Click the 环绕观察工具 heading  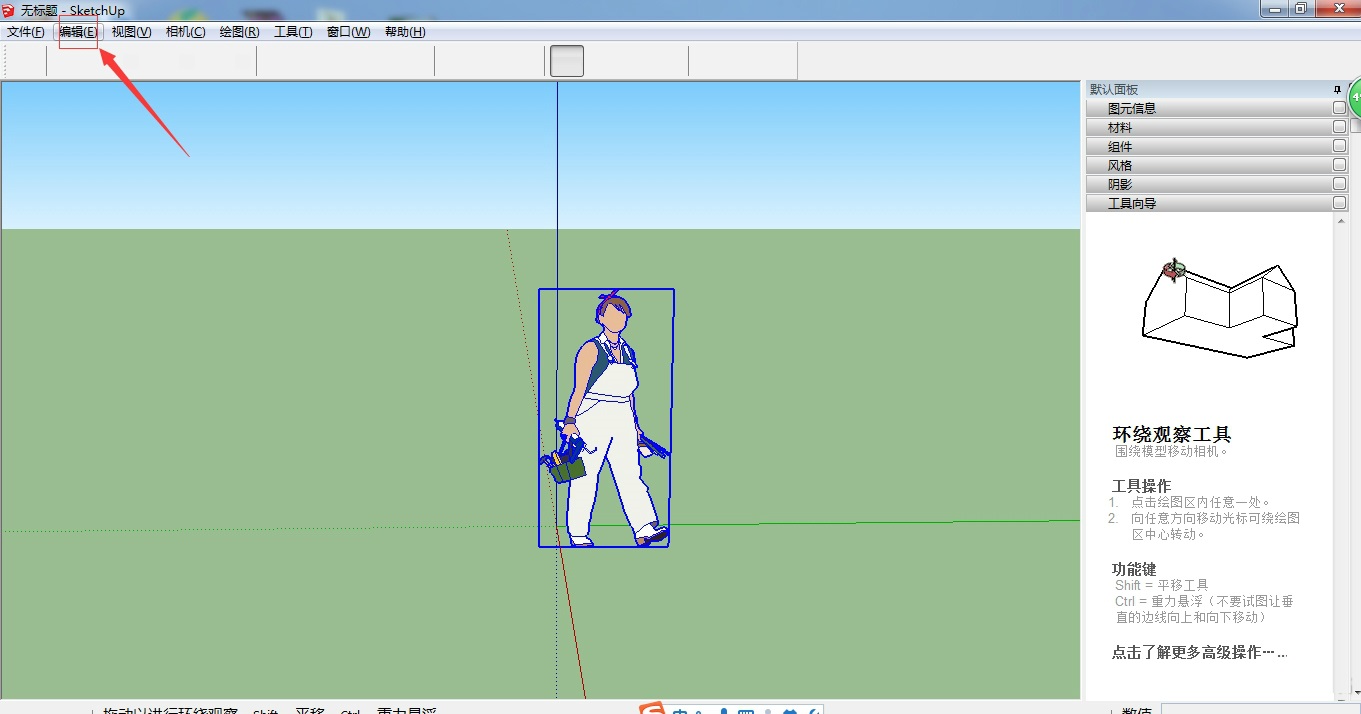(1172, 435)
